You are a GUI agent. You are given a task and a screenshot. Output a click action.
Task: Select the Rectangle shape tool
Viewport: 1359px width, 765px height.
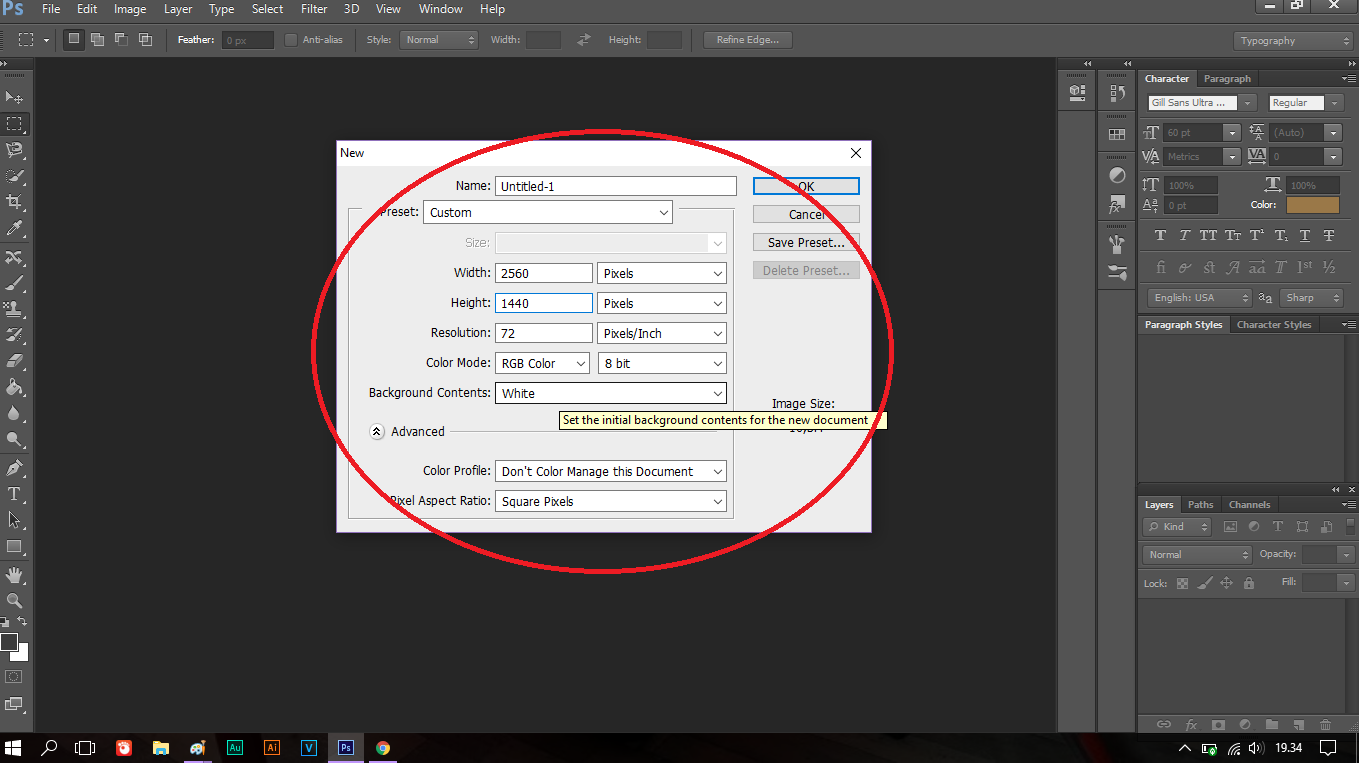click(14, 547)
